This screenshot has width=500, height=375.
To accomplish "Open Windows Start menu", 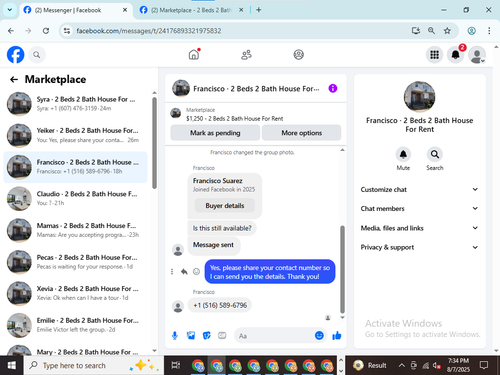I will [x=12, y=365].
